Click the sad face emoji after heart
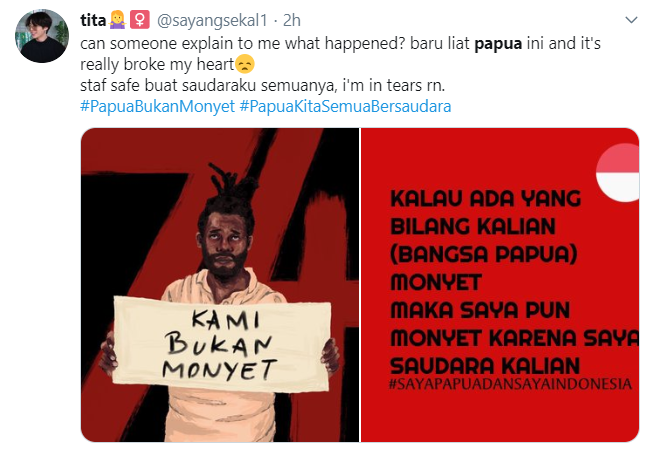The image size is (646, 450). [245, 64]
